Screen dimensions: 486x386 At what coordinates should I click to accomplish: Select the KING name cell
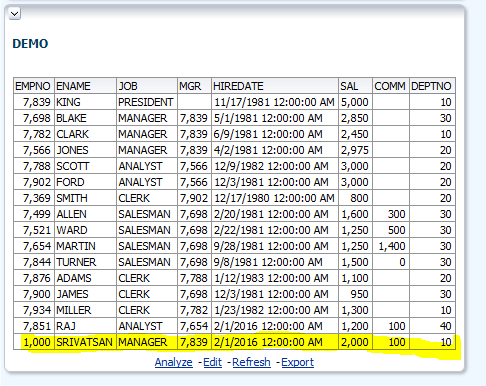pos(85,102)
